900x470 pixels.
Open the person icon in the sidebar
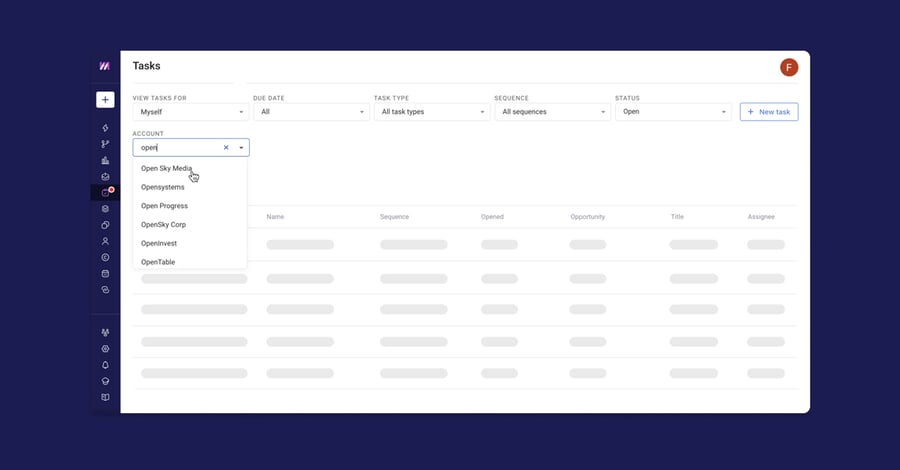(105, 241)
